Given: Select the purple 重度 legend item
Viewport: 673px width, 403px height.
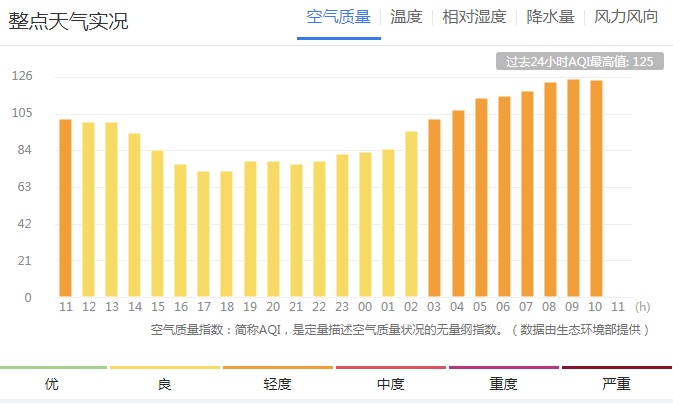Looking at the screenshot, I should click(504, 368).
